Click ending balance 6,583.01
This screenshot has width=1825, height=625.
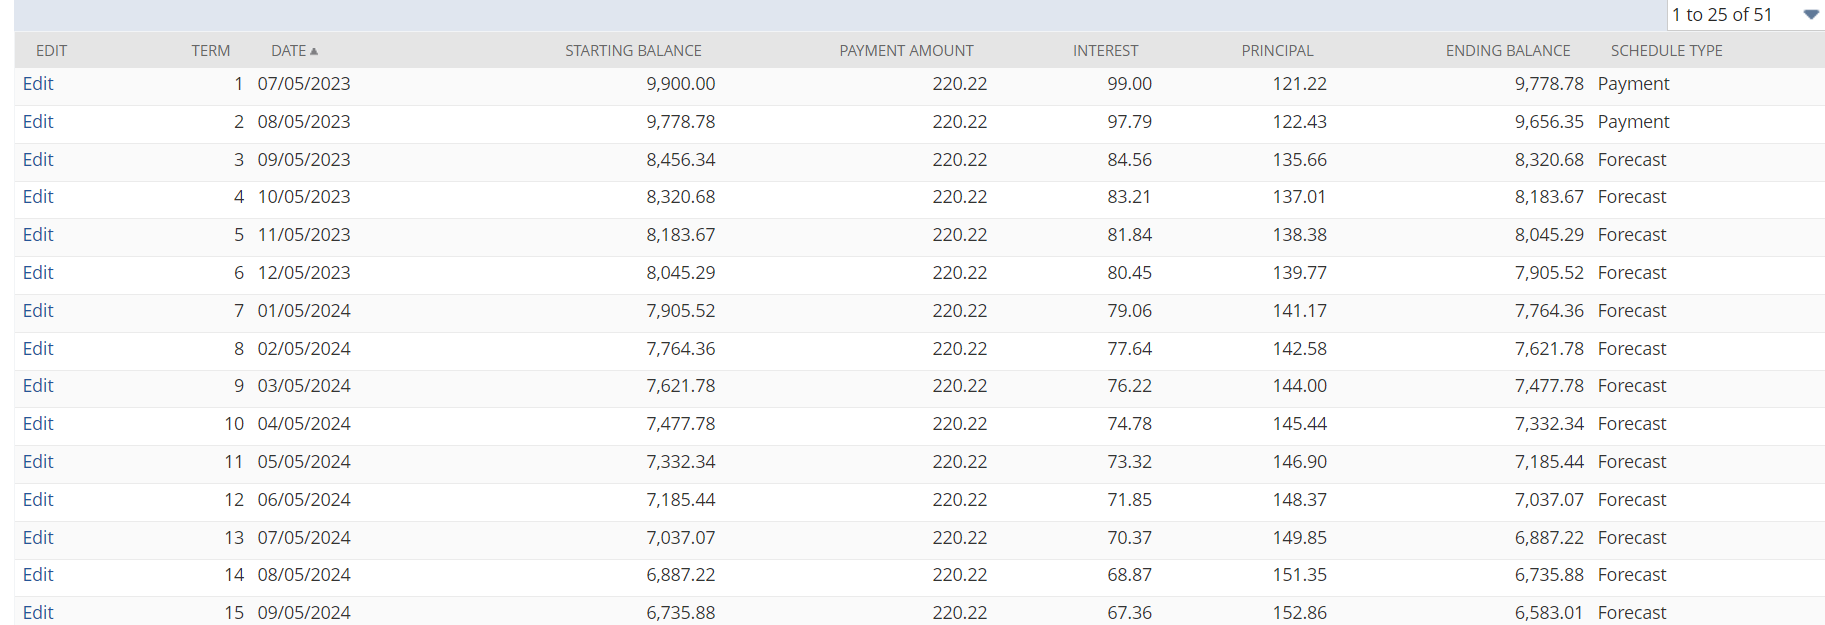coord(1549,613)
